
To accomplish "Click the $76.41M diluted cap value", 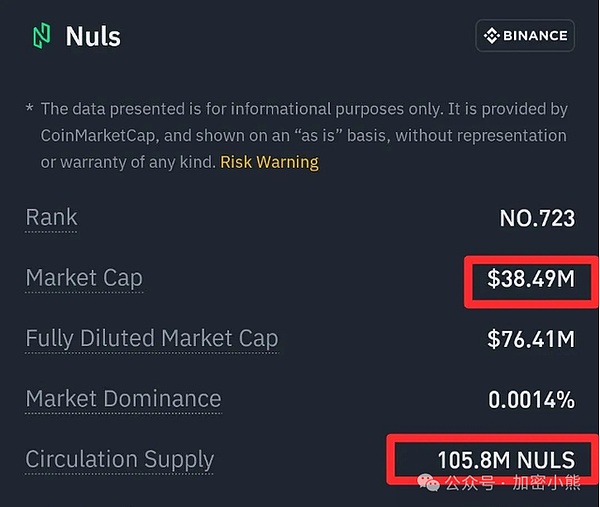I will click(531, 340).
